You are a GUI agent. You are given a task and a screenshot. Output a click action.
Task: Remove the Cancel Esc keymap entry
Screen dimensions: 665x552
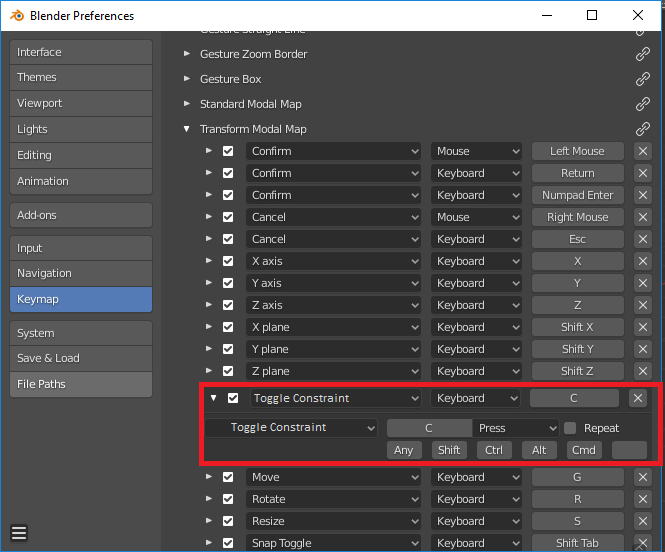pyautogui.click(x=643, y=239)
